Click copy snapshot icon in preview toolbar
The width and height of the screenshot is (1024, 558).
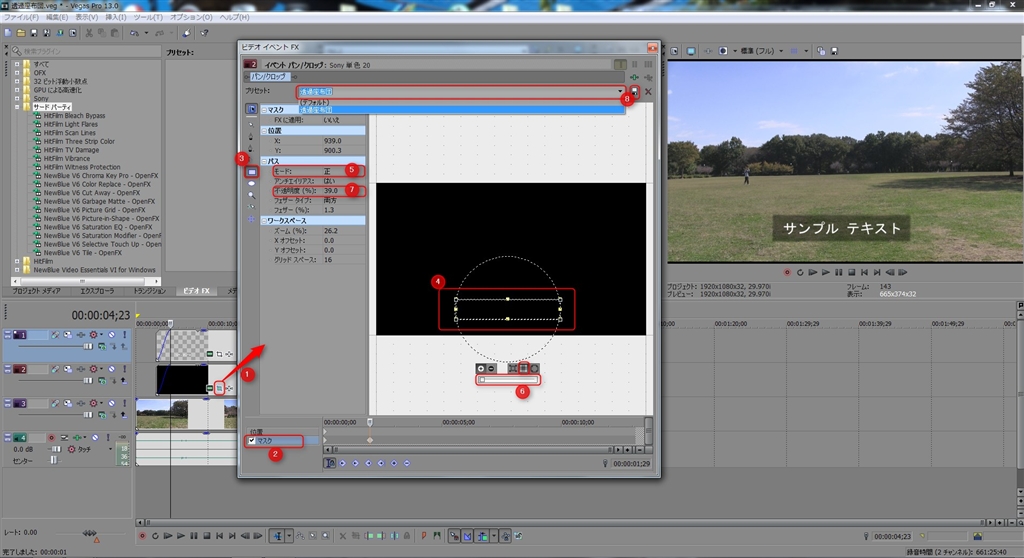(x=821, y=51)
